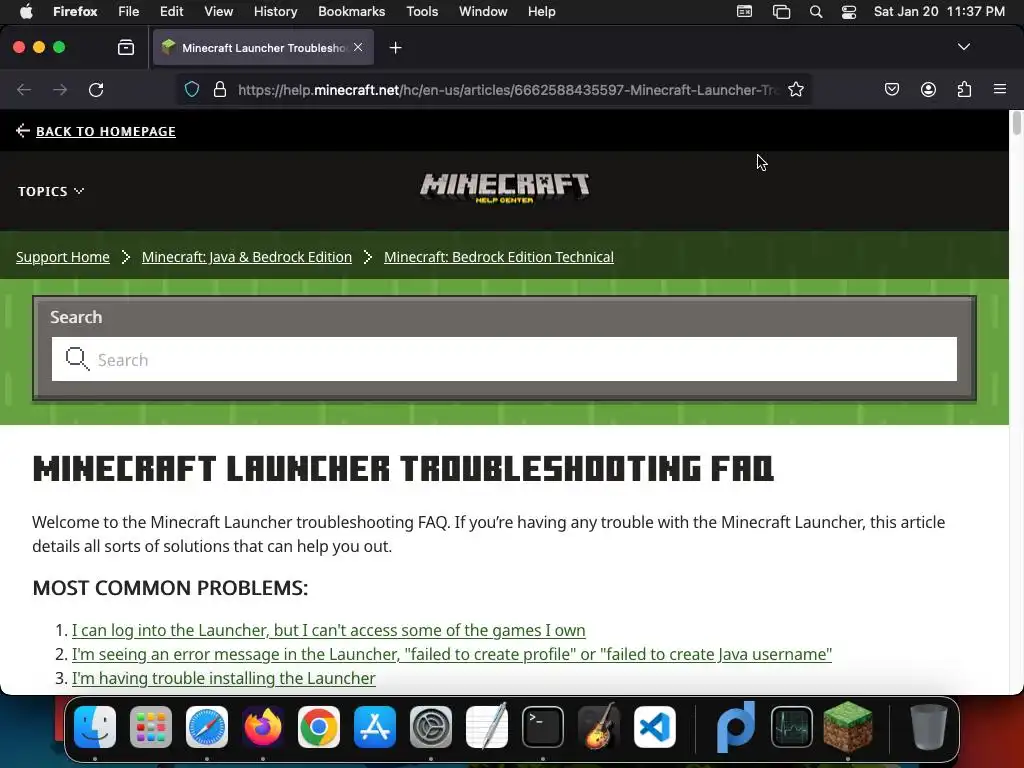
Task: Open the Bookmarks menu
Action: (351, 12)
